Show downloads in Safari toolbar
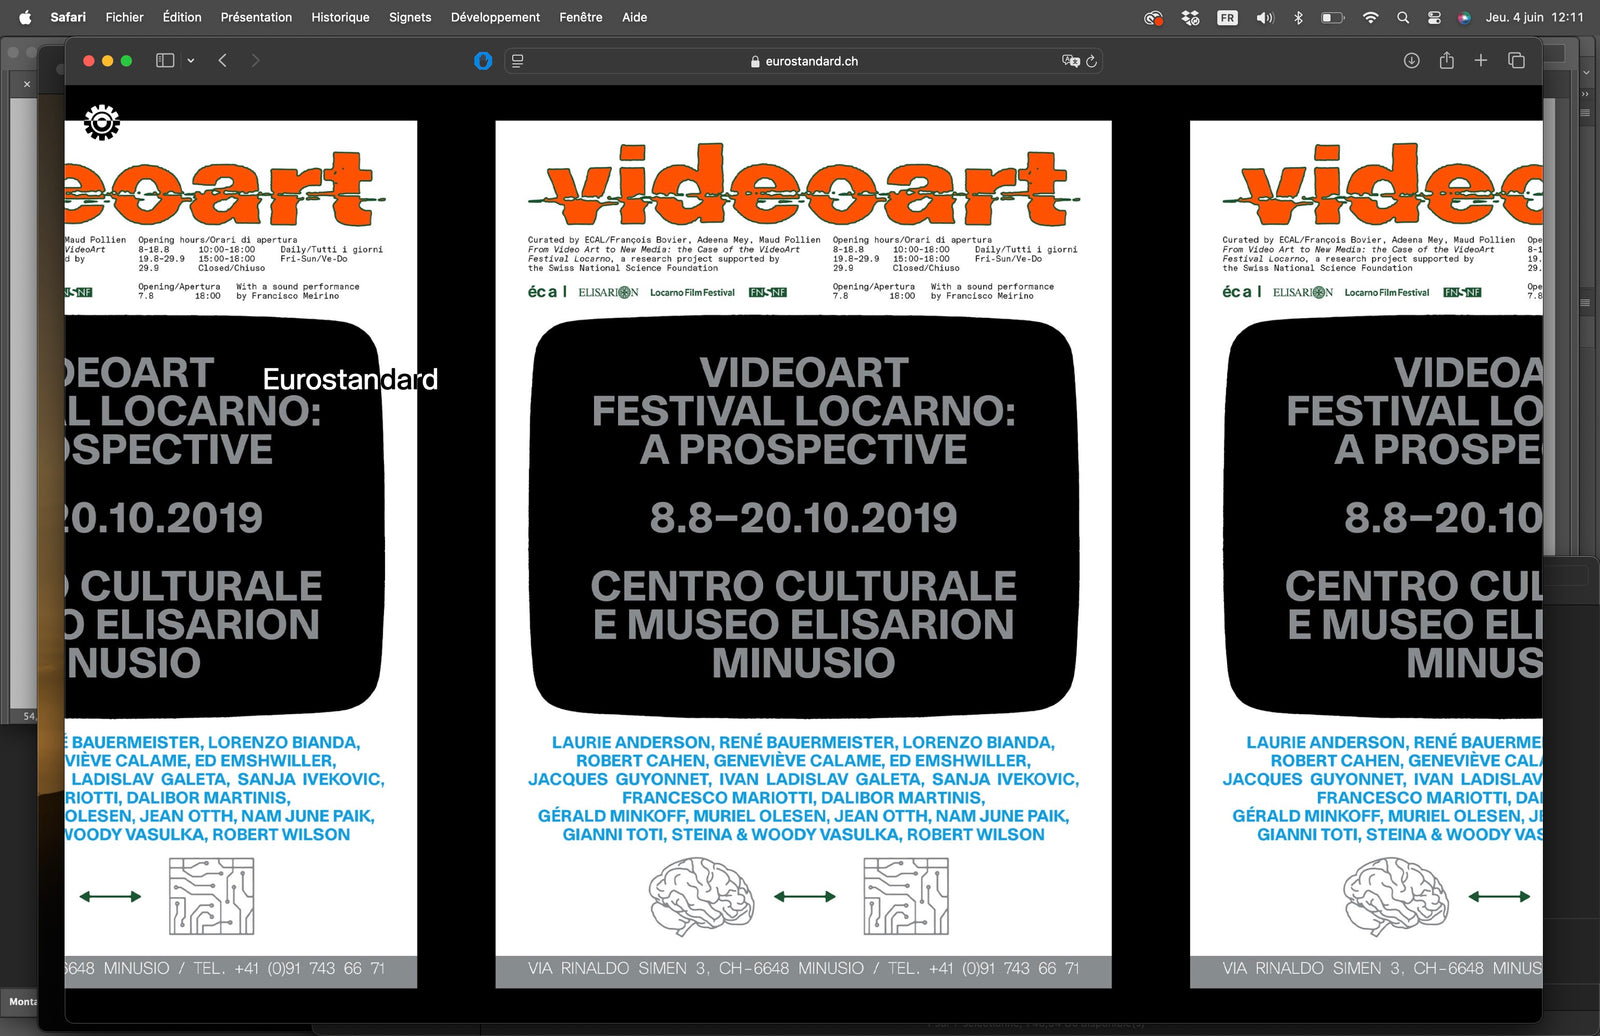 1412,61
